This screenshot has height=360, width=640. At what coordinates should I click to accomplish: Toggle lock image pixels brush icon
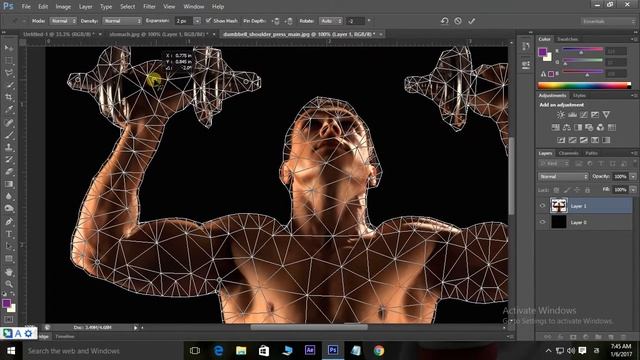click(567, 190)
